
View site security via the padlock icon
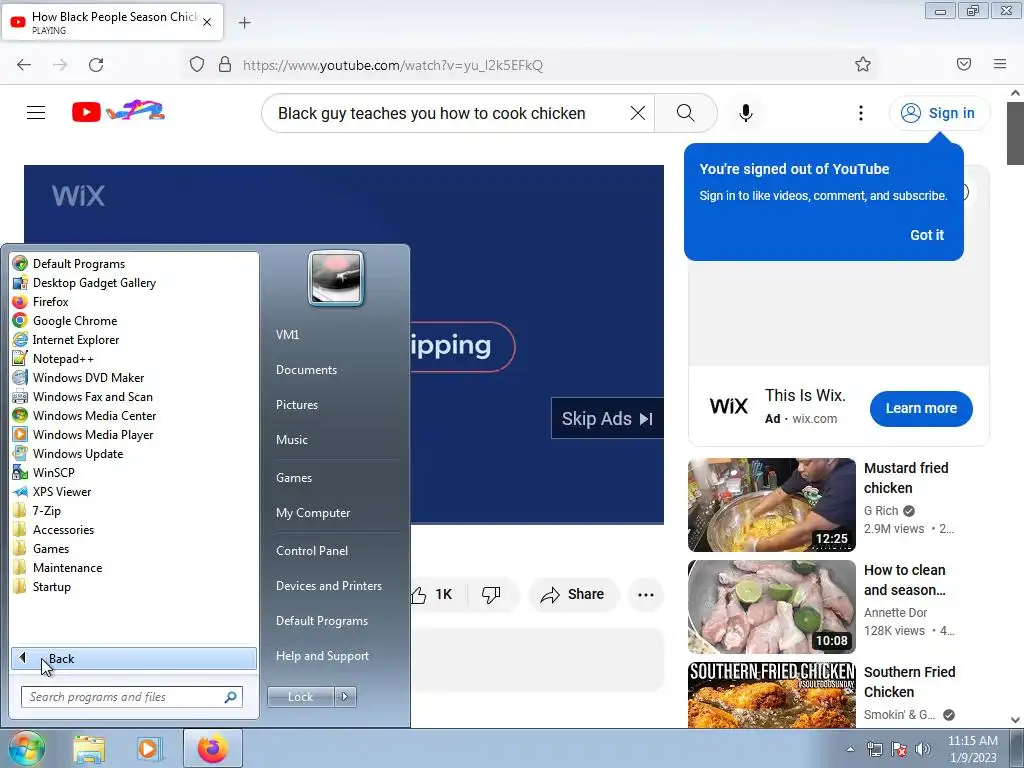225,64
